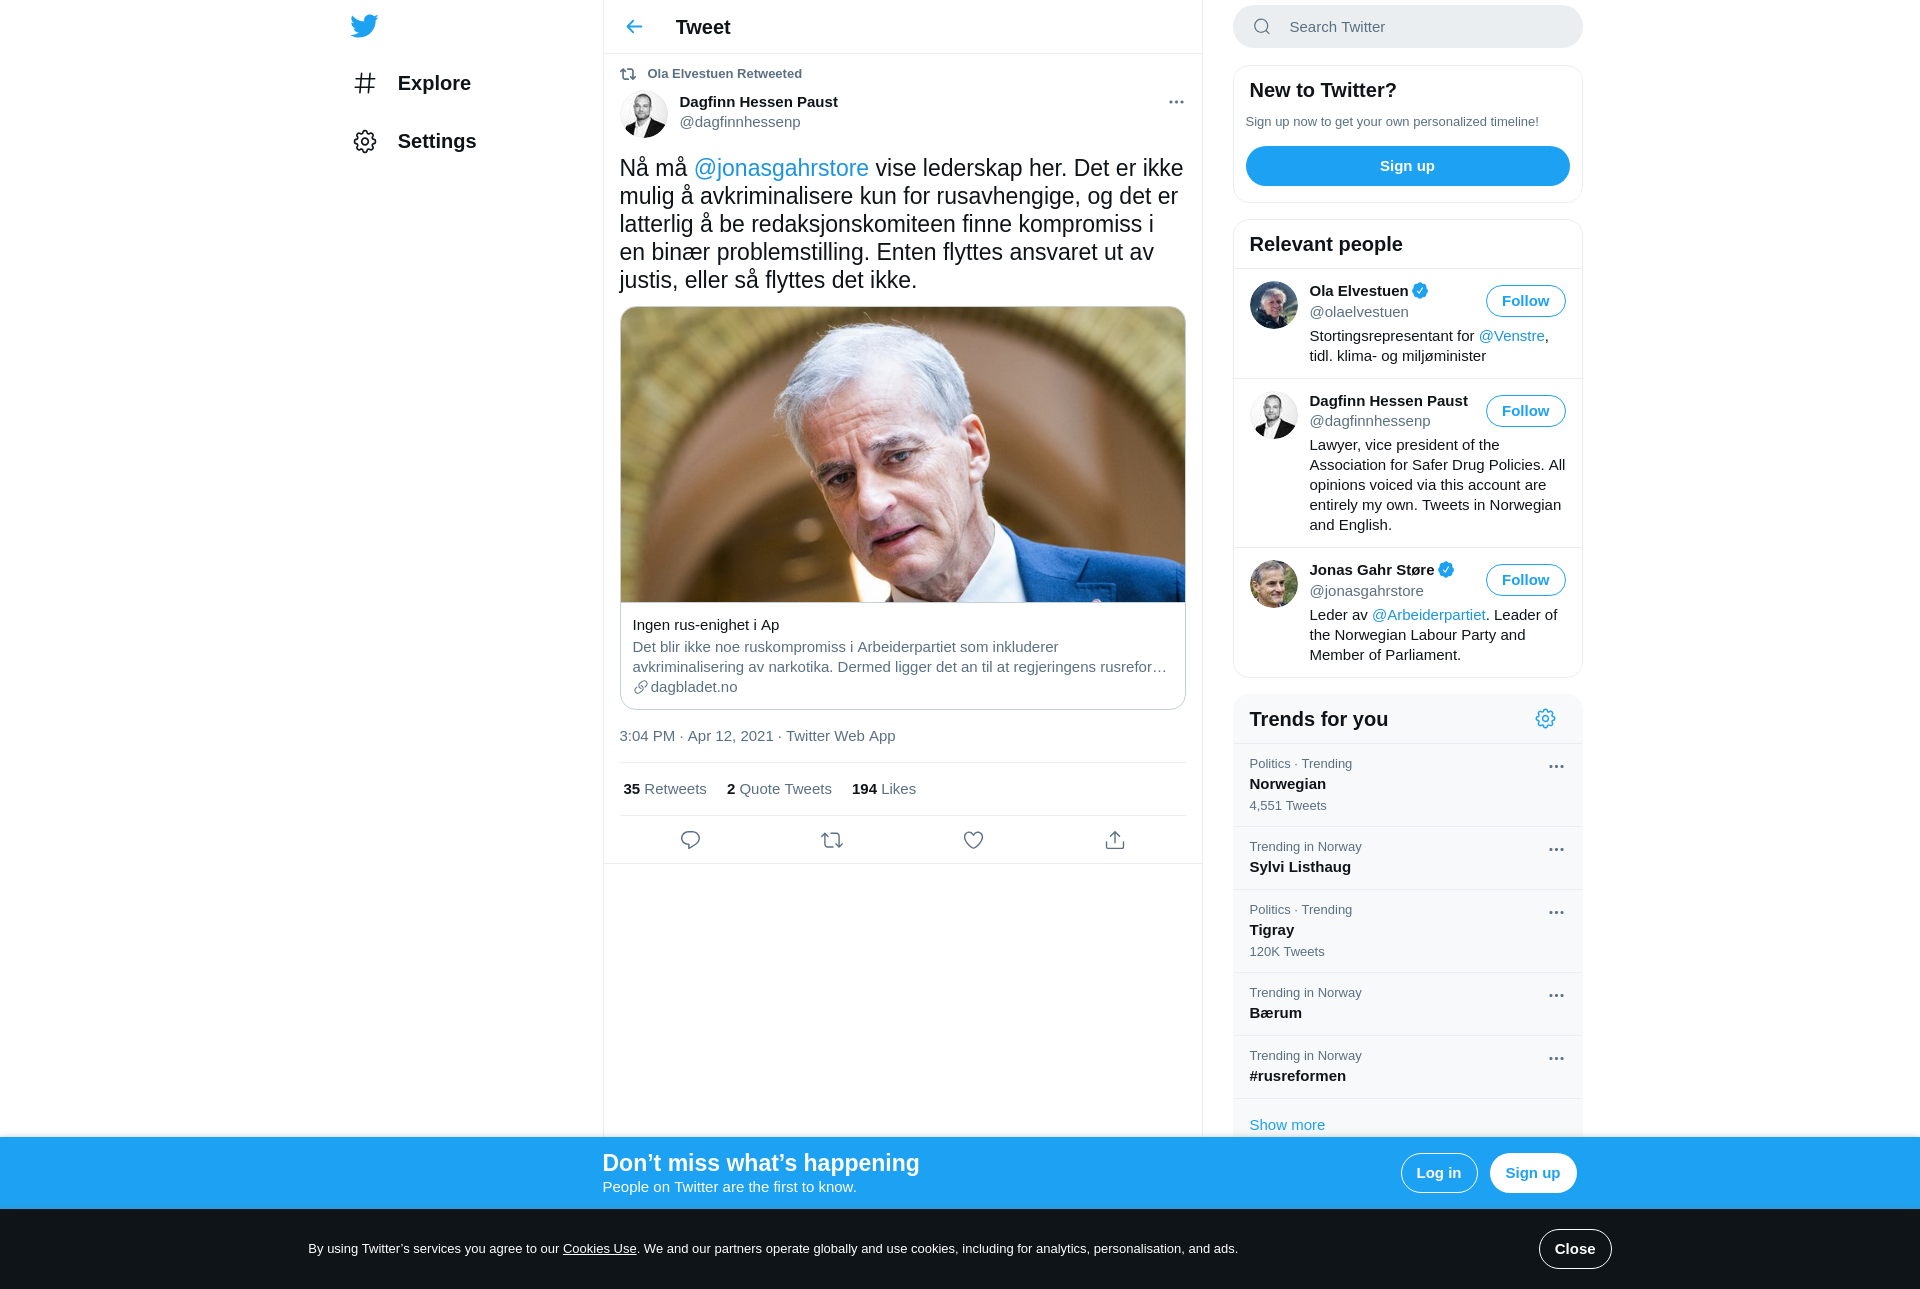Go back using the arrow icon
Image resolution: width=1920 pixels, height=1289 pixels.
pos(634,27)
